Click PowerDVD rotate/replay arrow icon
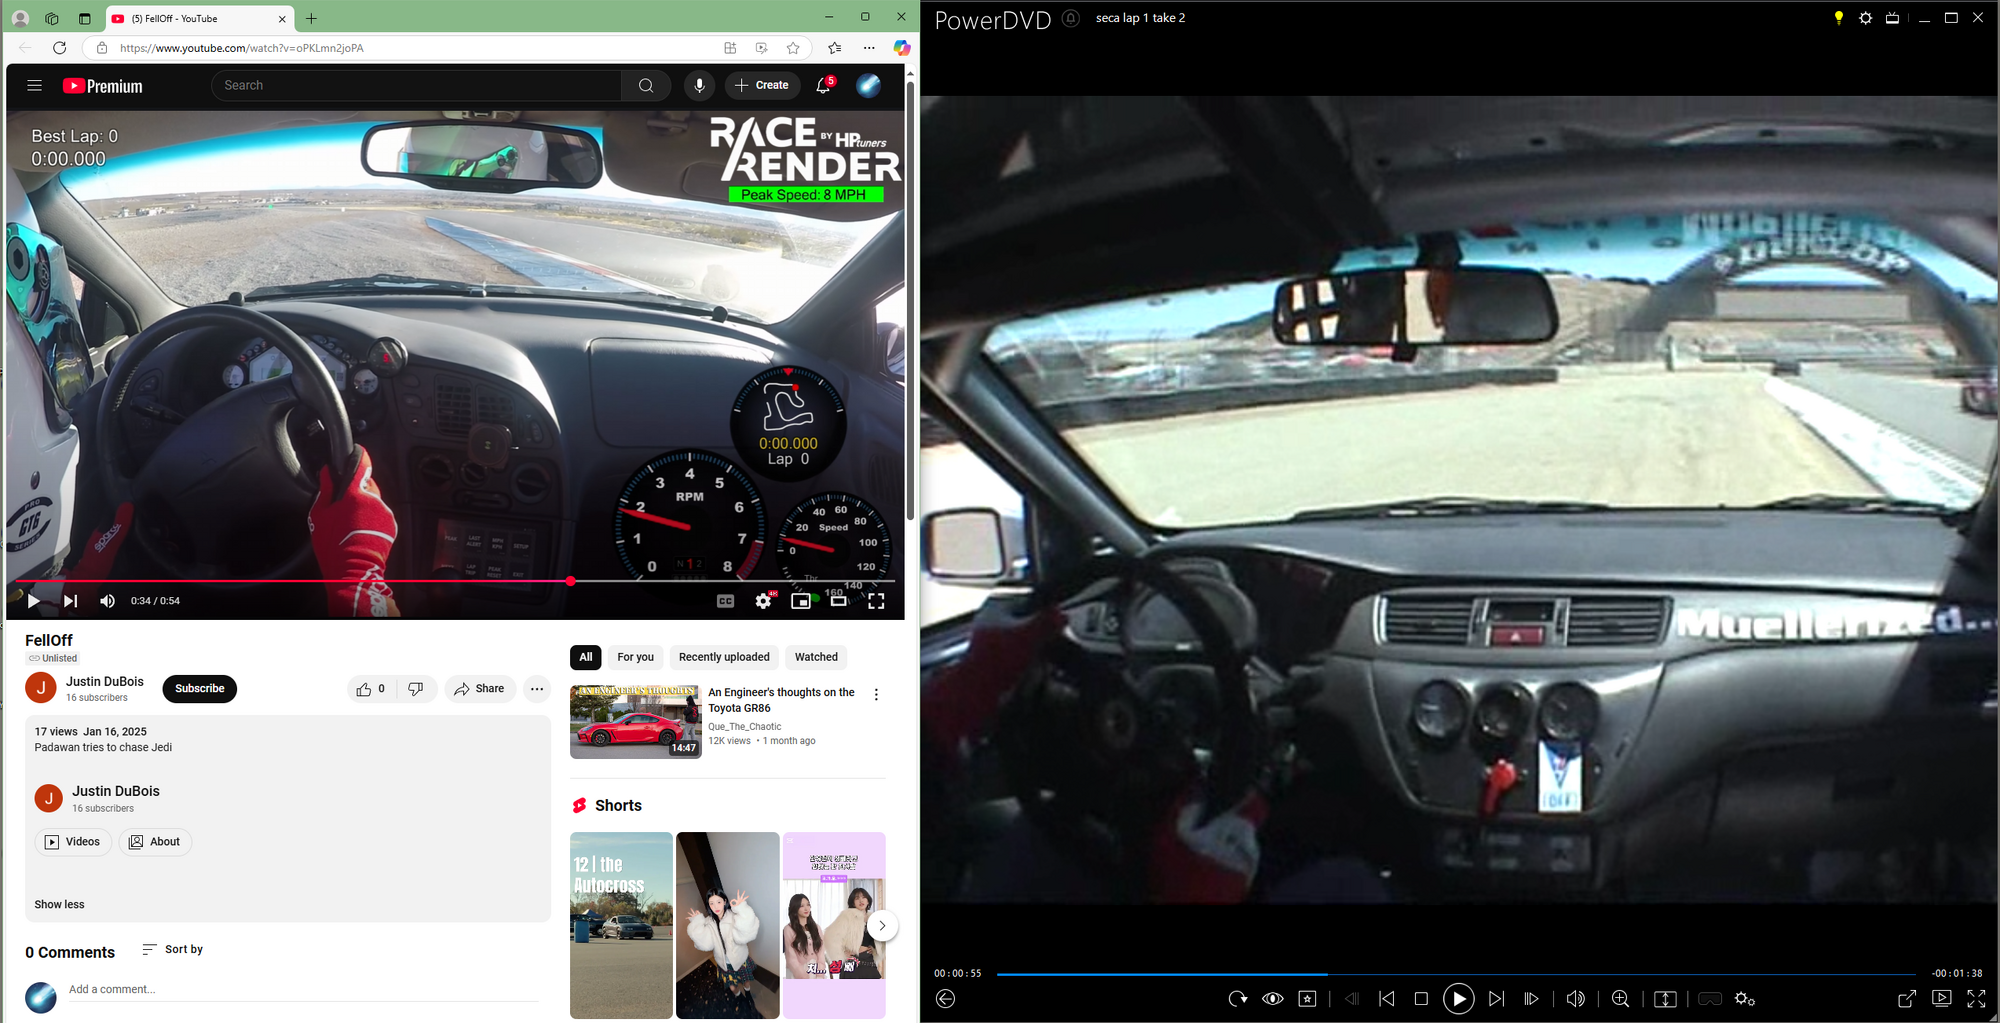This screenshot has width=2000, height=1023. [x=1237, y=999]
